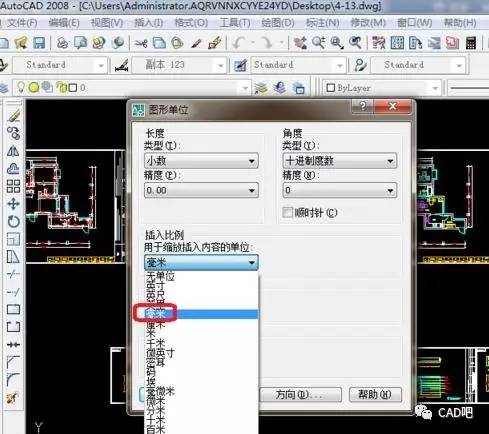Click the 帮助(H) button in the dialog

[x=375, y=395]
